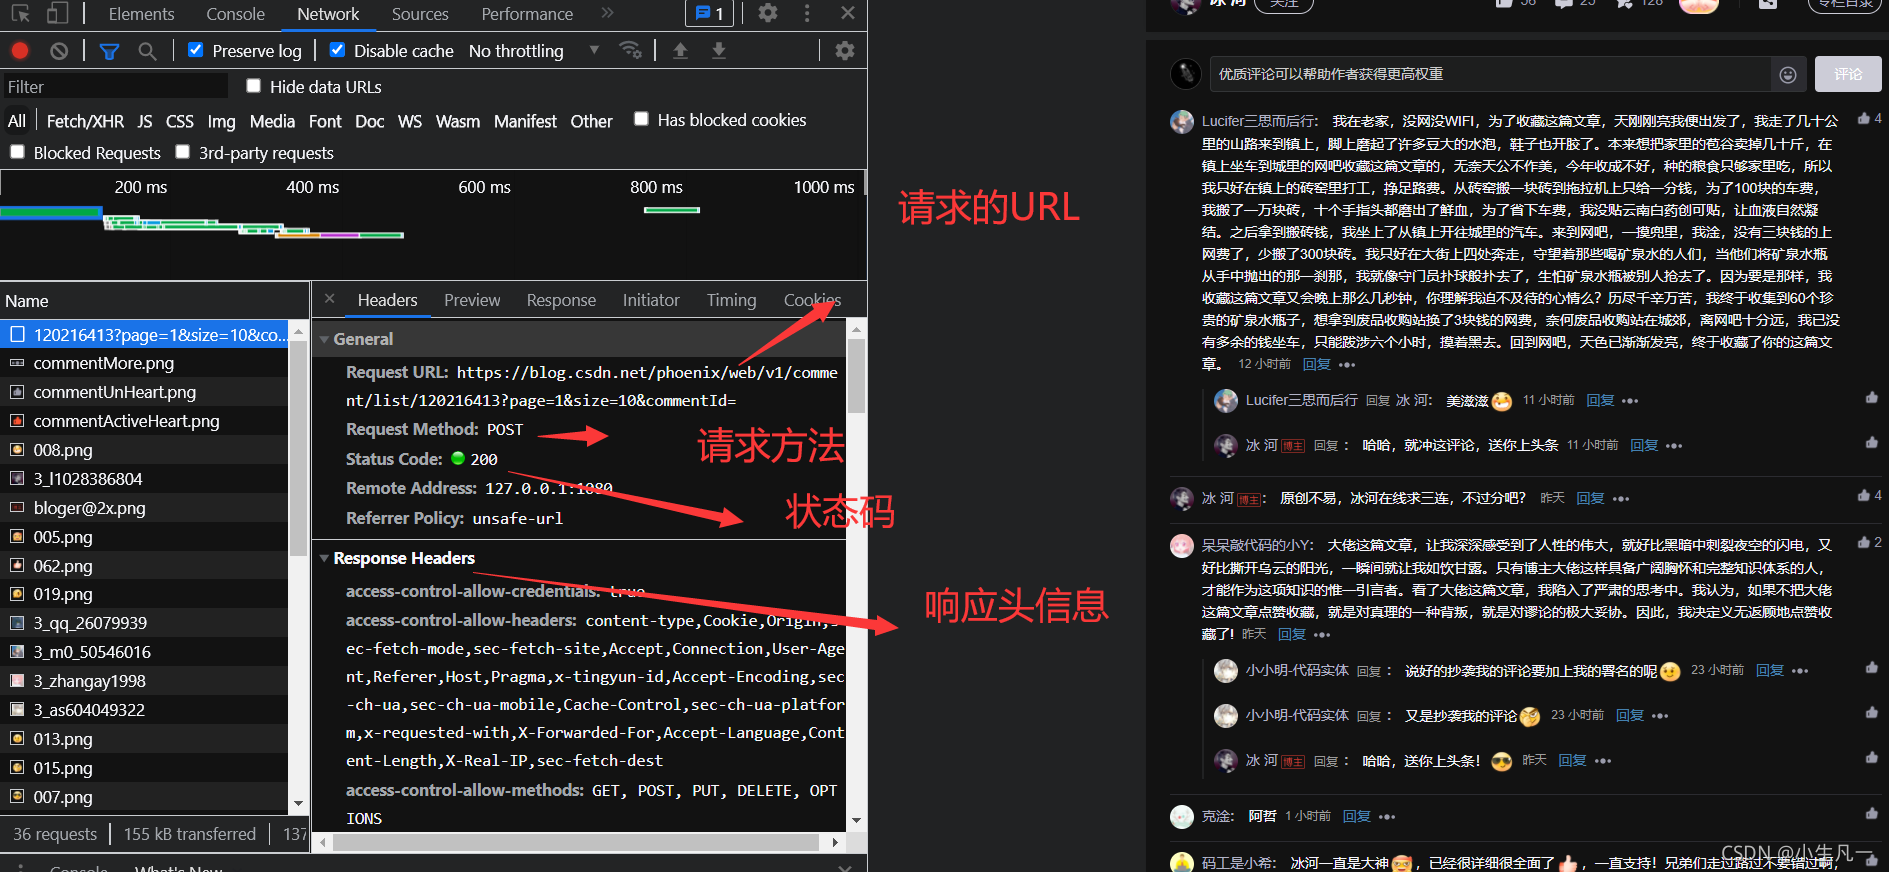Click the inspect element picker icon
The image size is (1889, 872).
tap(21, 13)
